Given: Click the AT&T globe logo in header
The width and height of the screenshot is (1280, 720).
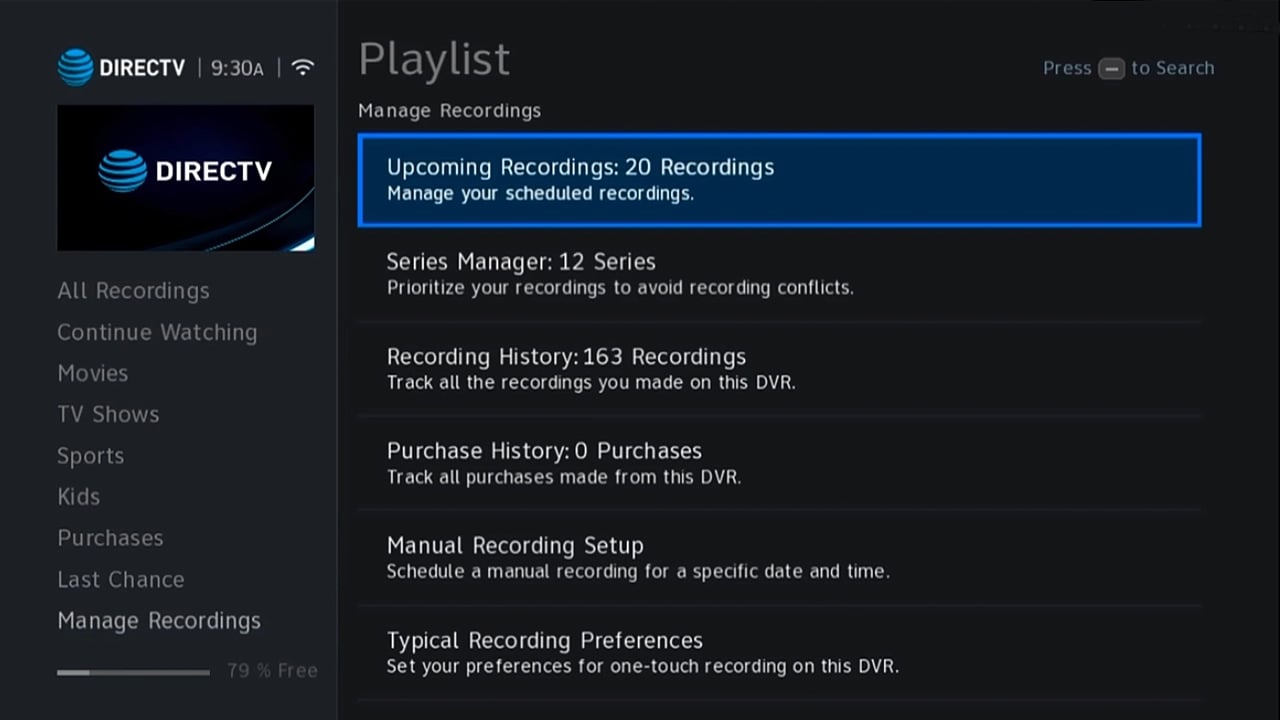Looking at the screenshot, I should pyautogui.click(x=75, y=68).
